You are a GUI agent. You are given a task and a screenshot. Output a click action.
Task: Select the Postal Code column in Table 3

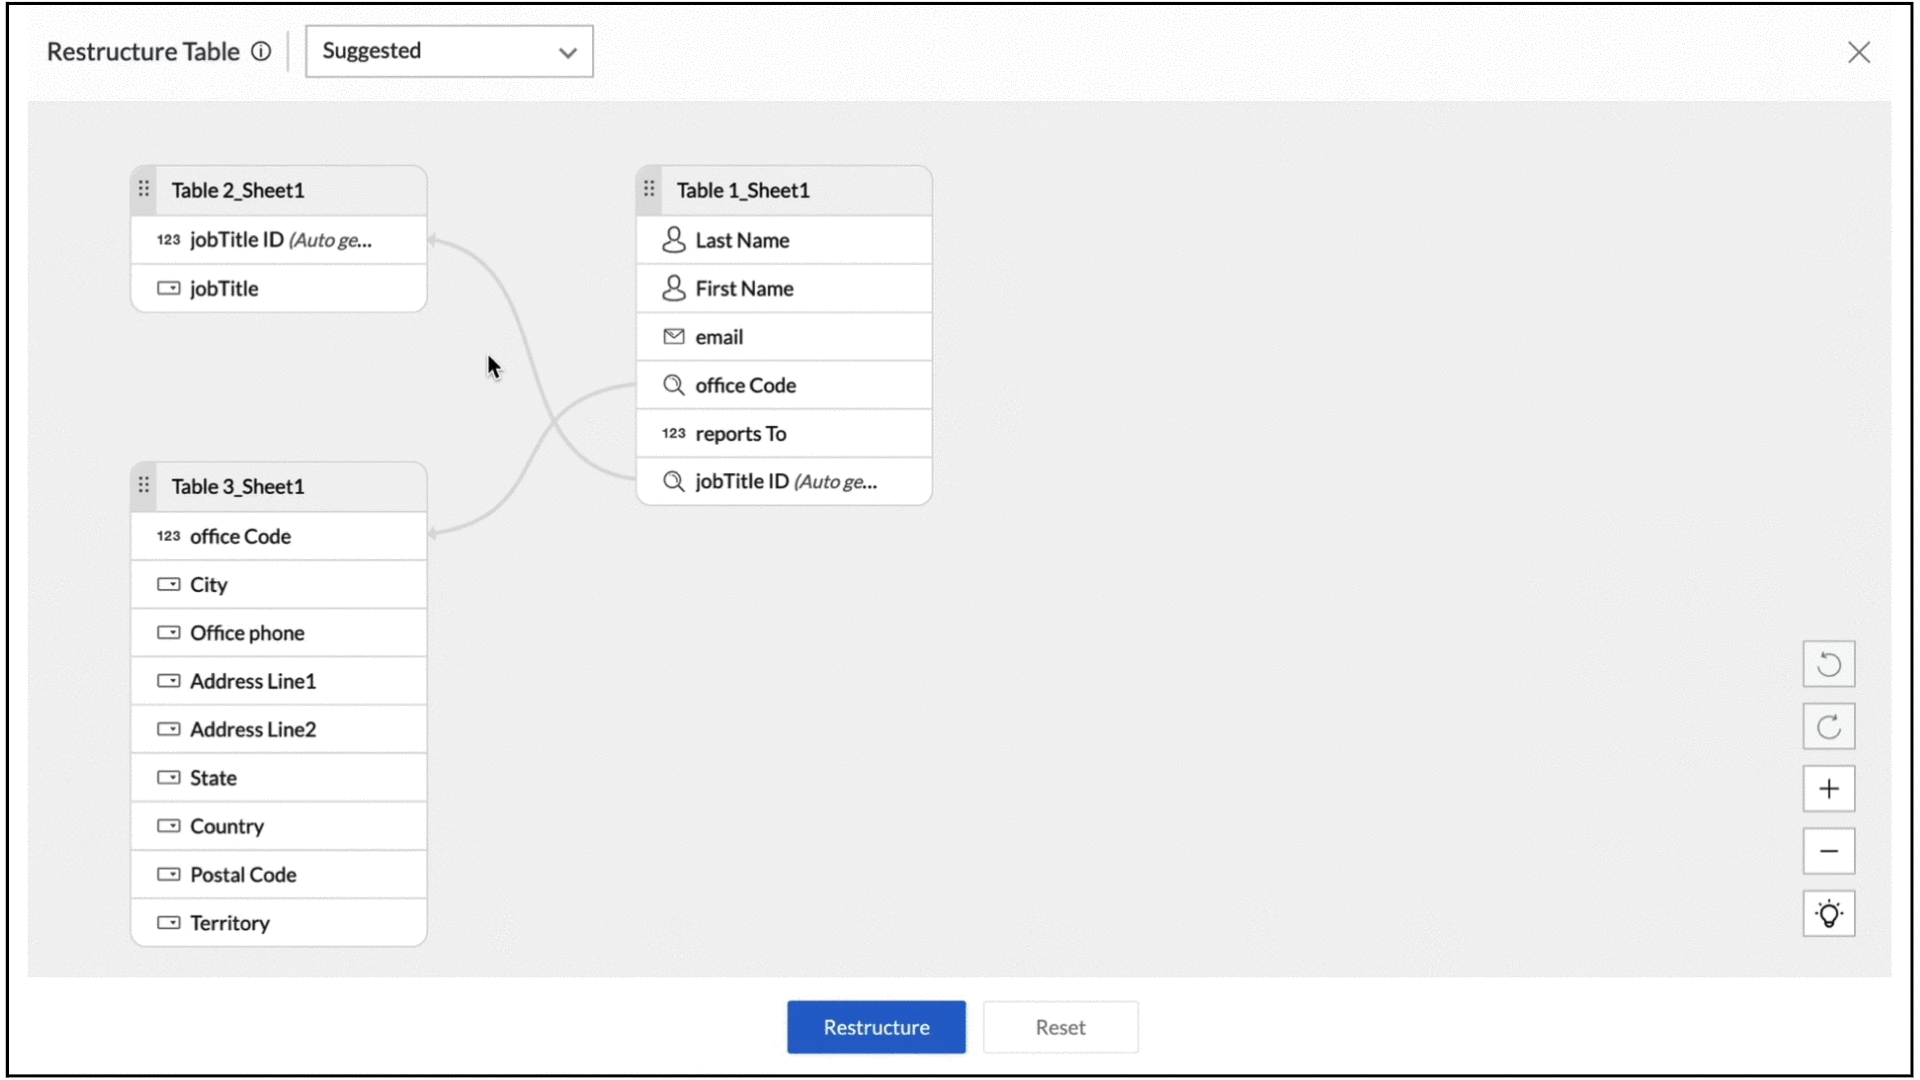(x=278, y=875)
